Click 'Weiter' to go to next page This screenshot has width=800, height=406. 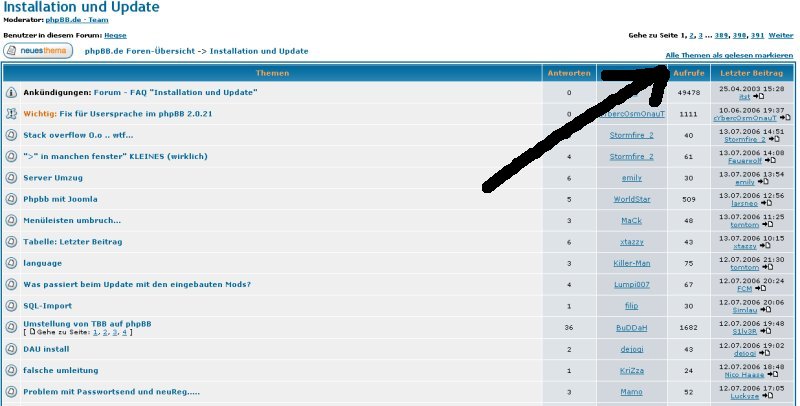[781, 35]
